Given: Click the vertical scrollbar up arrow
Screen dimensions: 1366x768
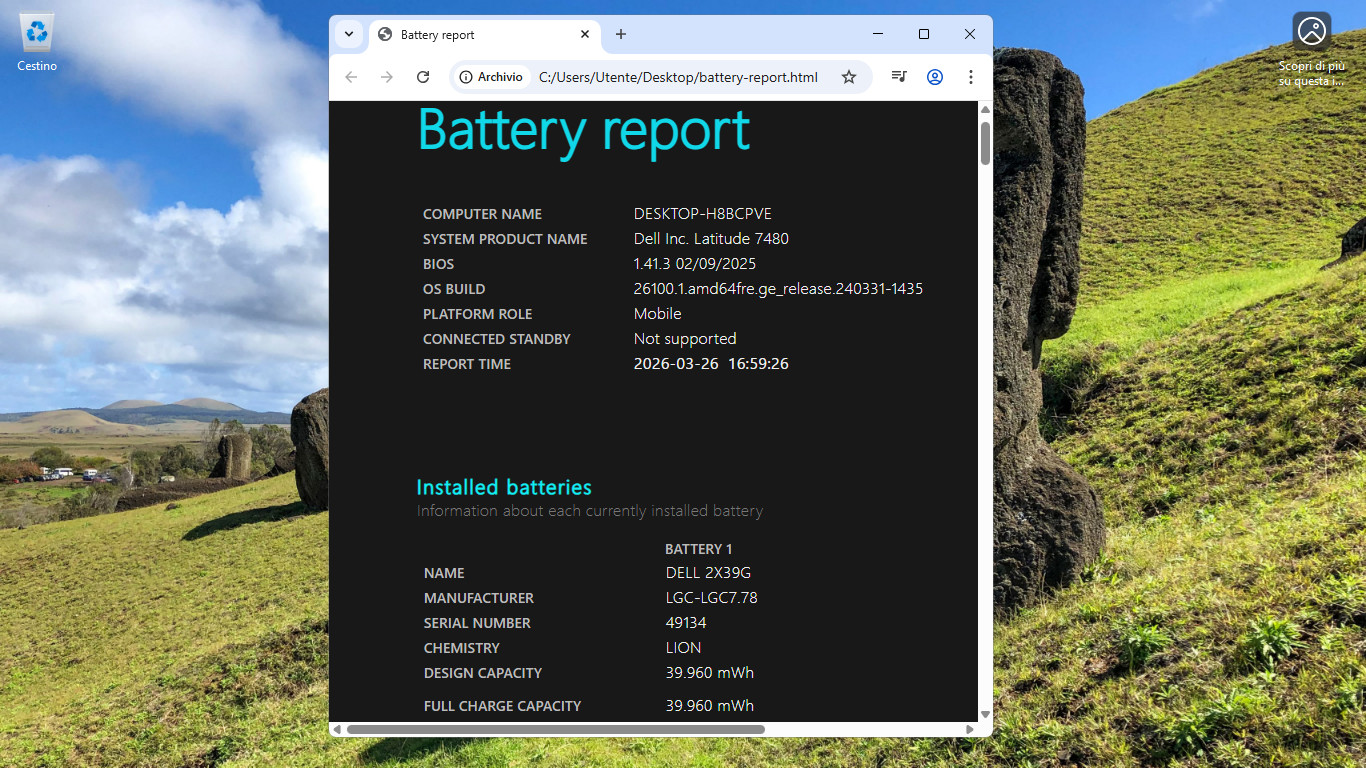Looking at the screenshot, I should click(985, 109).
